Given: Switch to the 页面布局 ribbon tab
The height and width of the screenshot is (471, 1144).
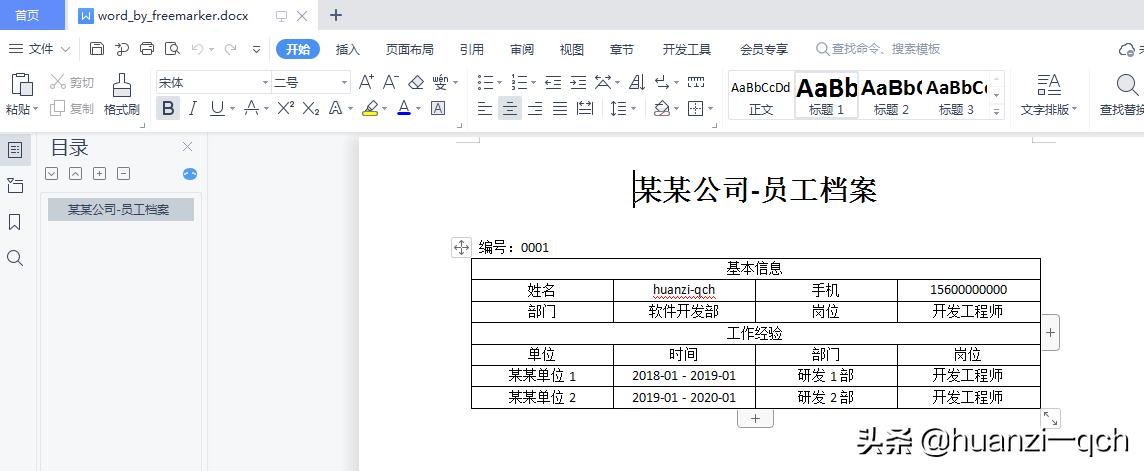Looking at the screenshot, I should click(409, 50).
